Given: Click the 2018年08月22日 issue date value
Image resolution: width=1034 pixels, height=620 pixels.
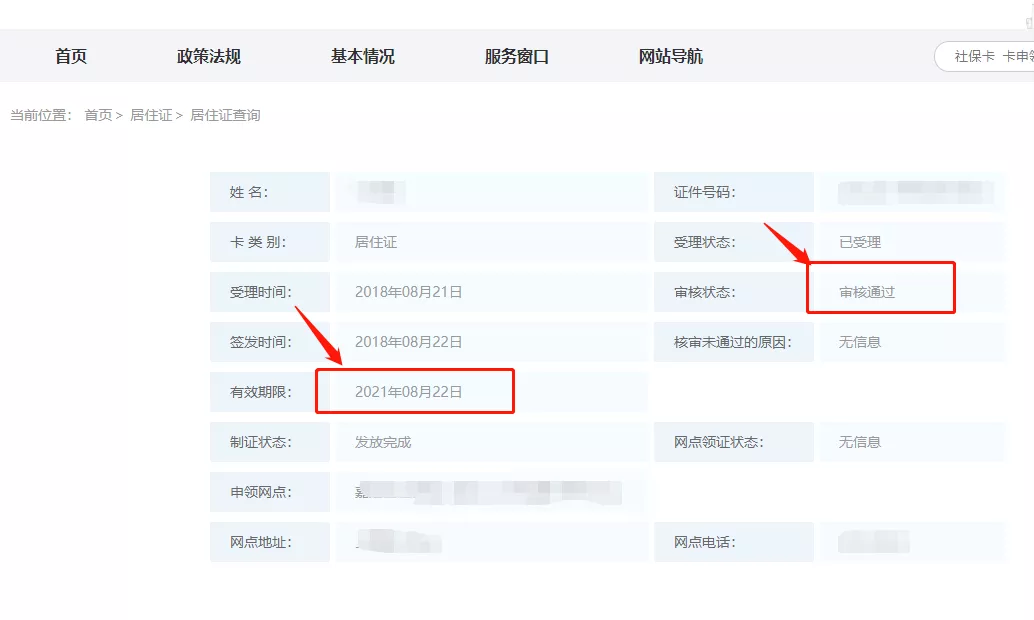Looking at the screenshot, I should click(x=409, y=342).
